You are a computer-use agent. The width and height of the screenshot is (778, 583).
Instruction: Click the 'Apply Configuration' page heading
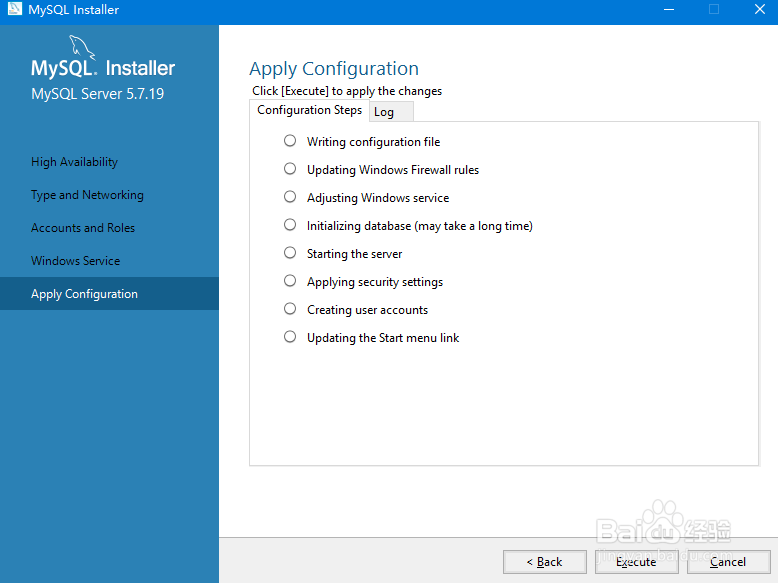pos(334,69)
